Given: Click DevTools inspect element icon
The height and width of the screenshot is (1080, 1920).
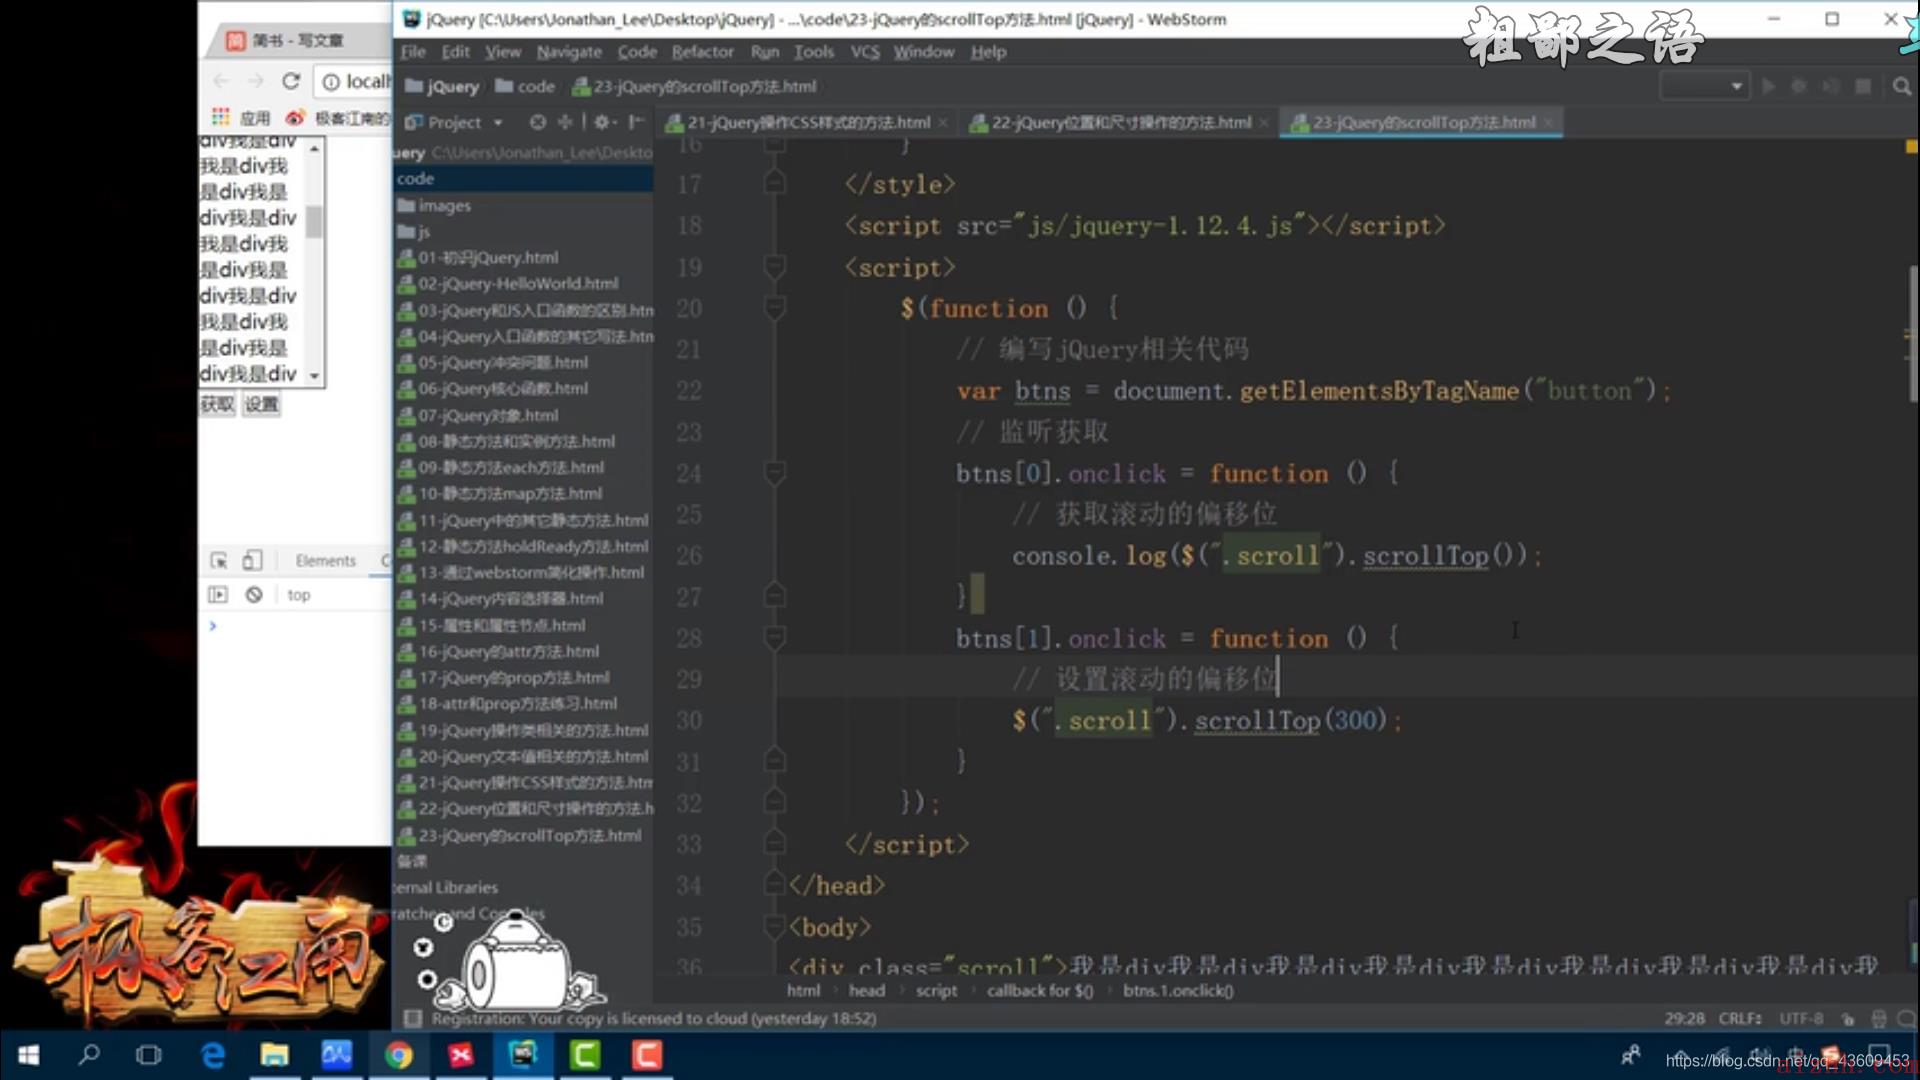Looking at the screenshot, I should click(x=219, y=560).
